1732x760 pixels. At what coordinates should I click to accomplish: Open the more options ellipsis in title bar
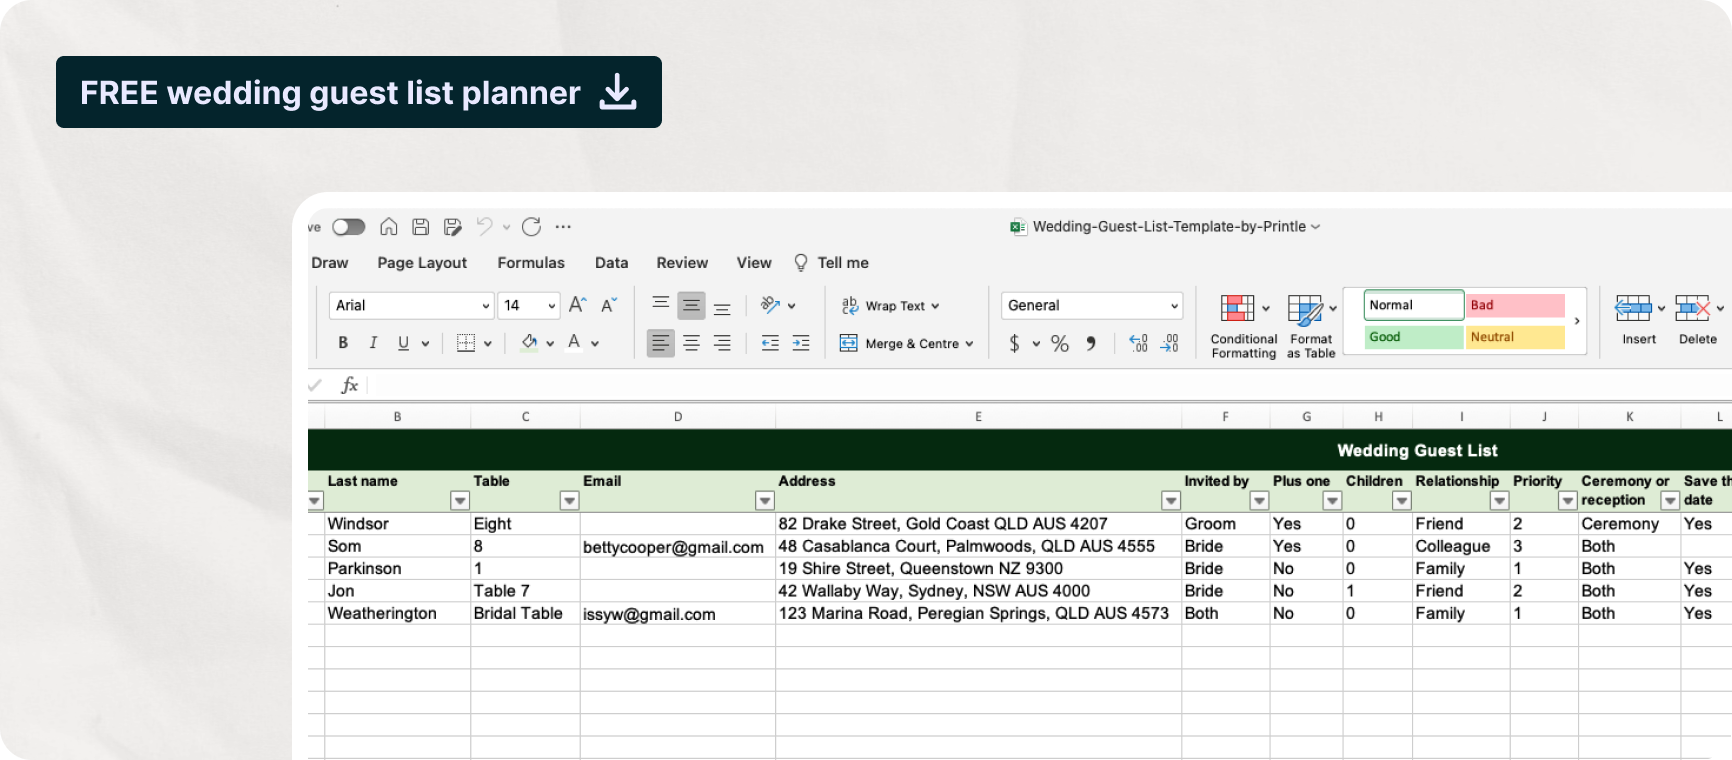(x=563, y=227)
